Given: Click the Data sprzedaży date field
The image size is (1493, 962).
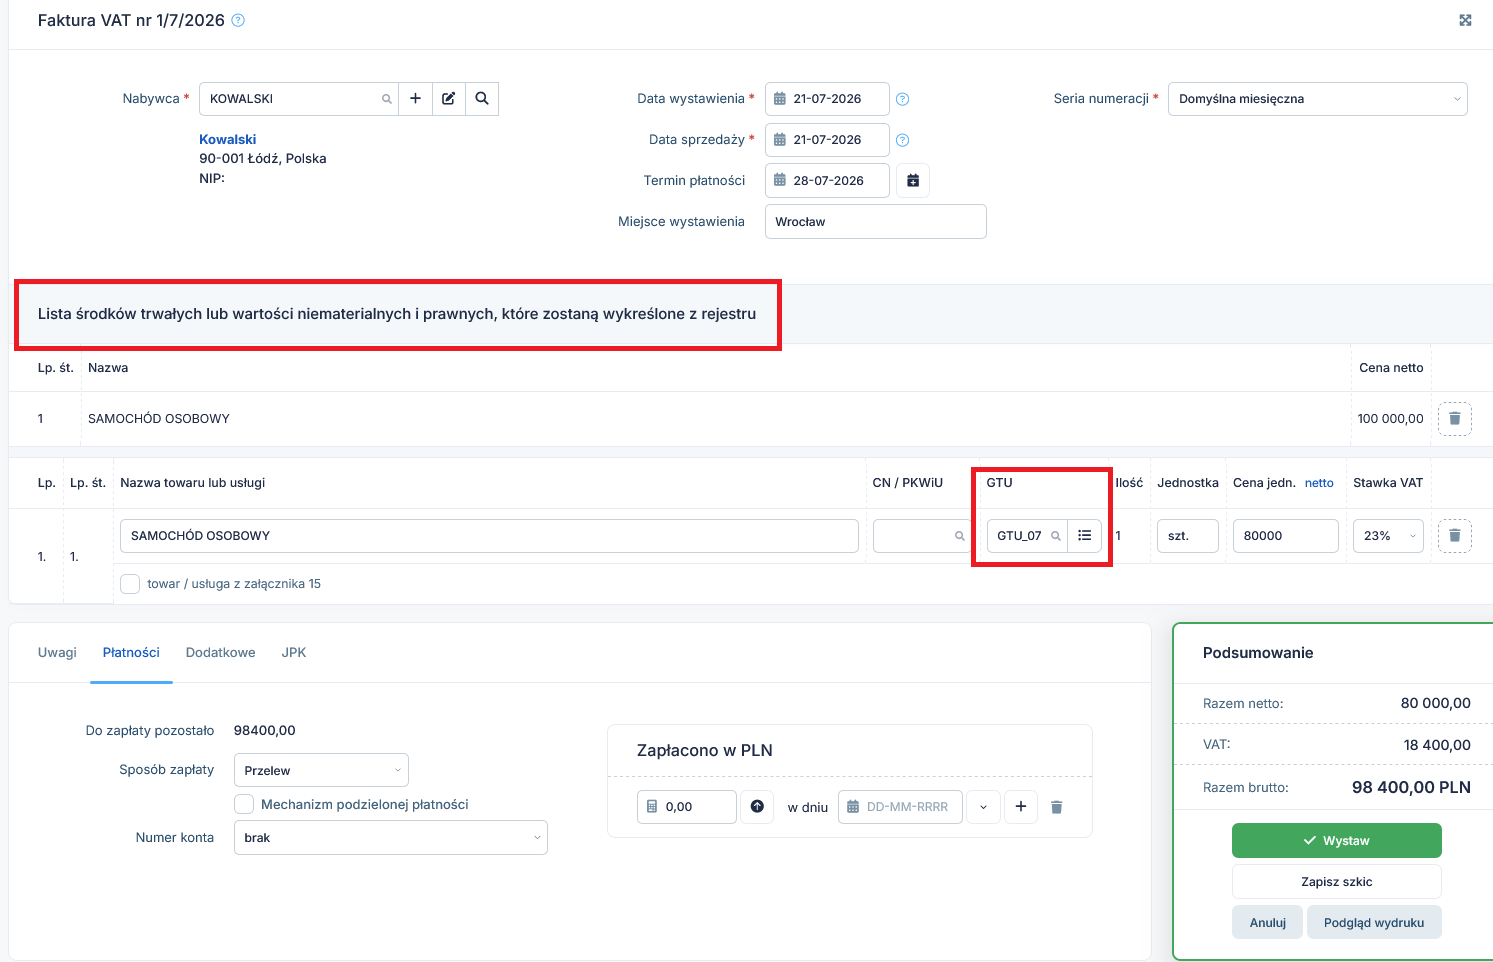Looking at the screenshot, I should (x=827, y=140).
